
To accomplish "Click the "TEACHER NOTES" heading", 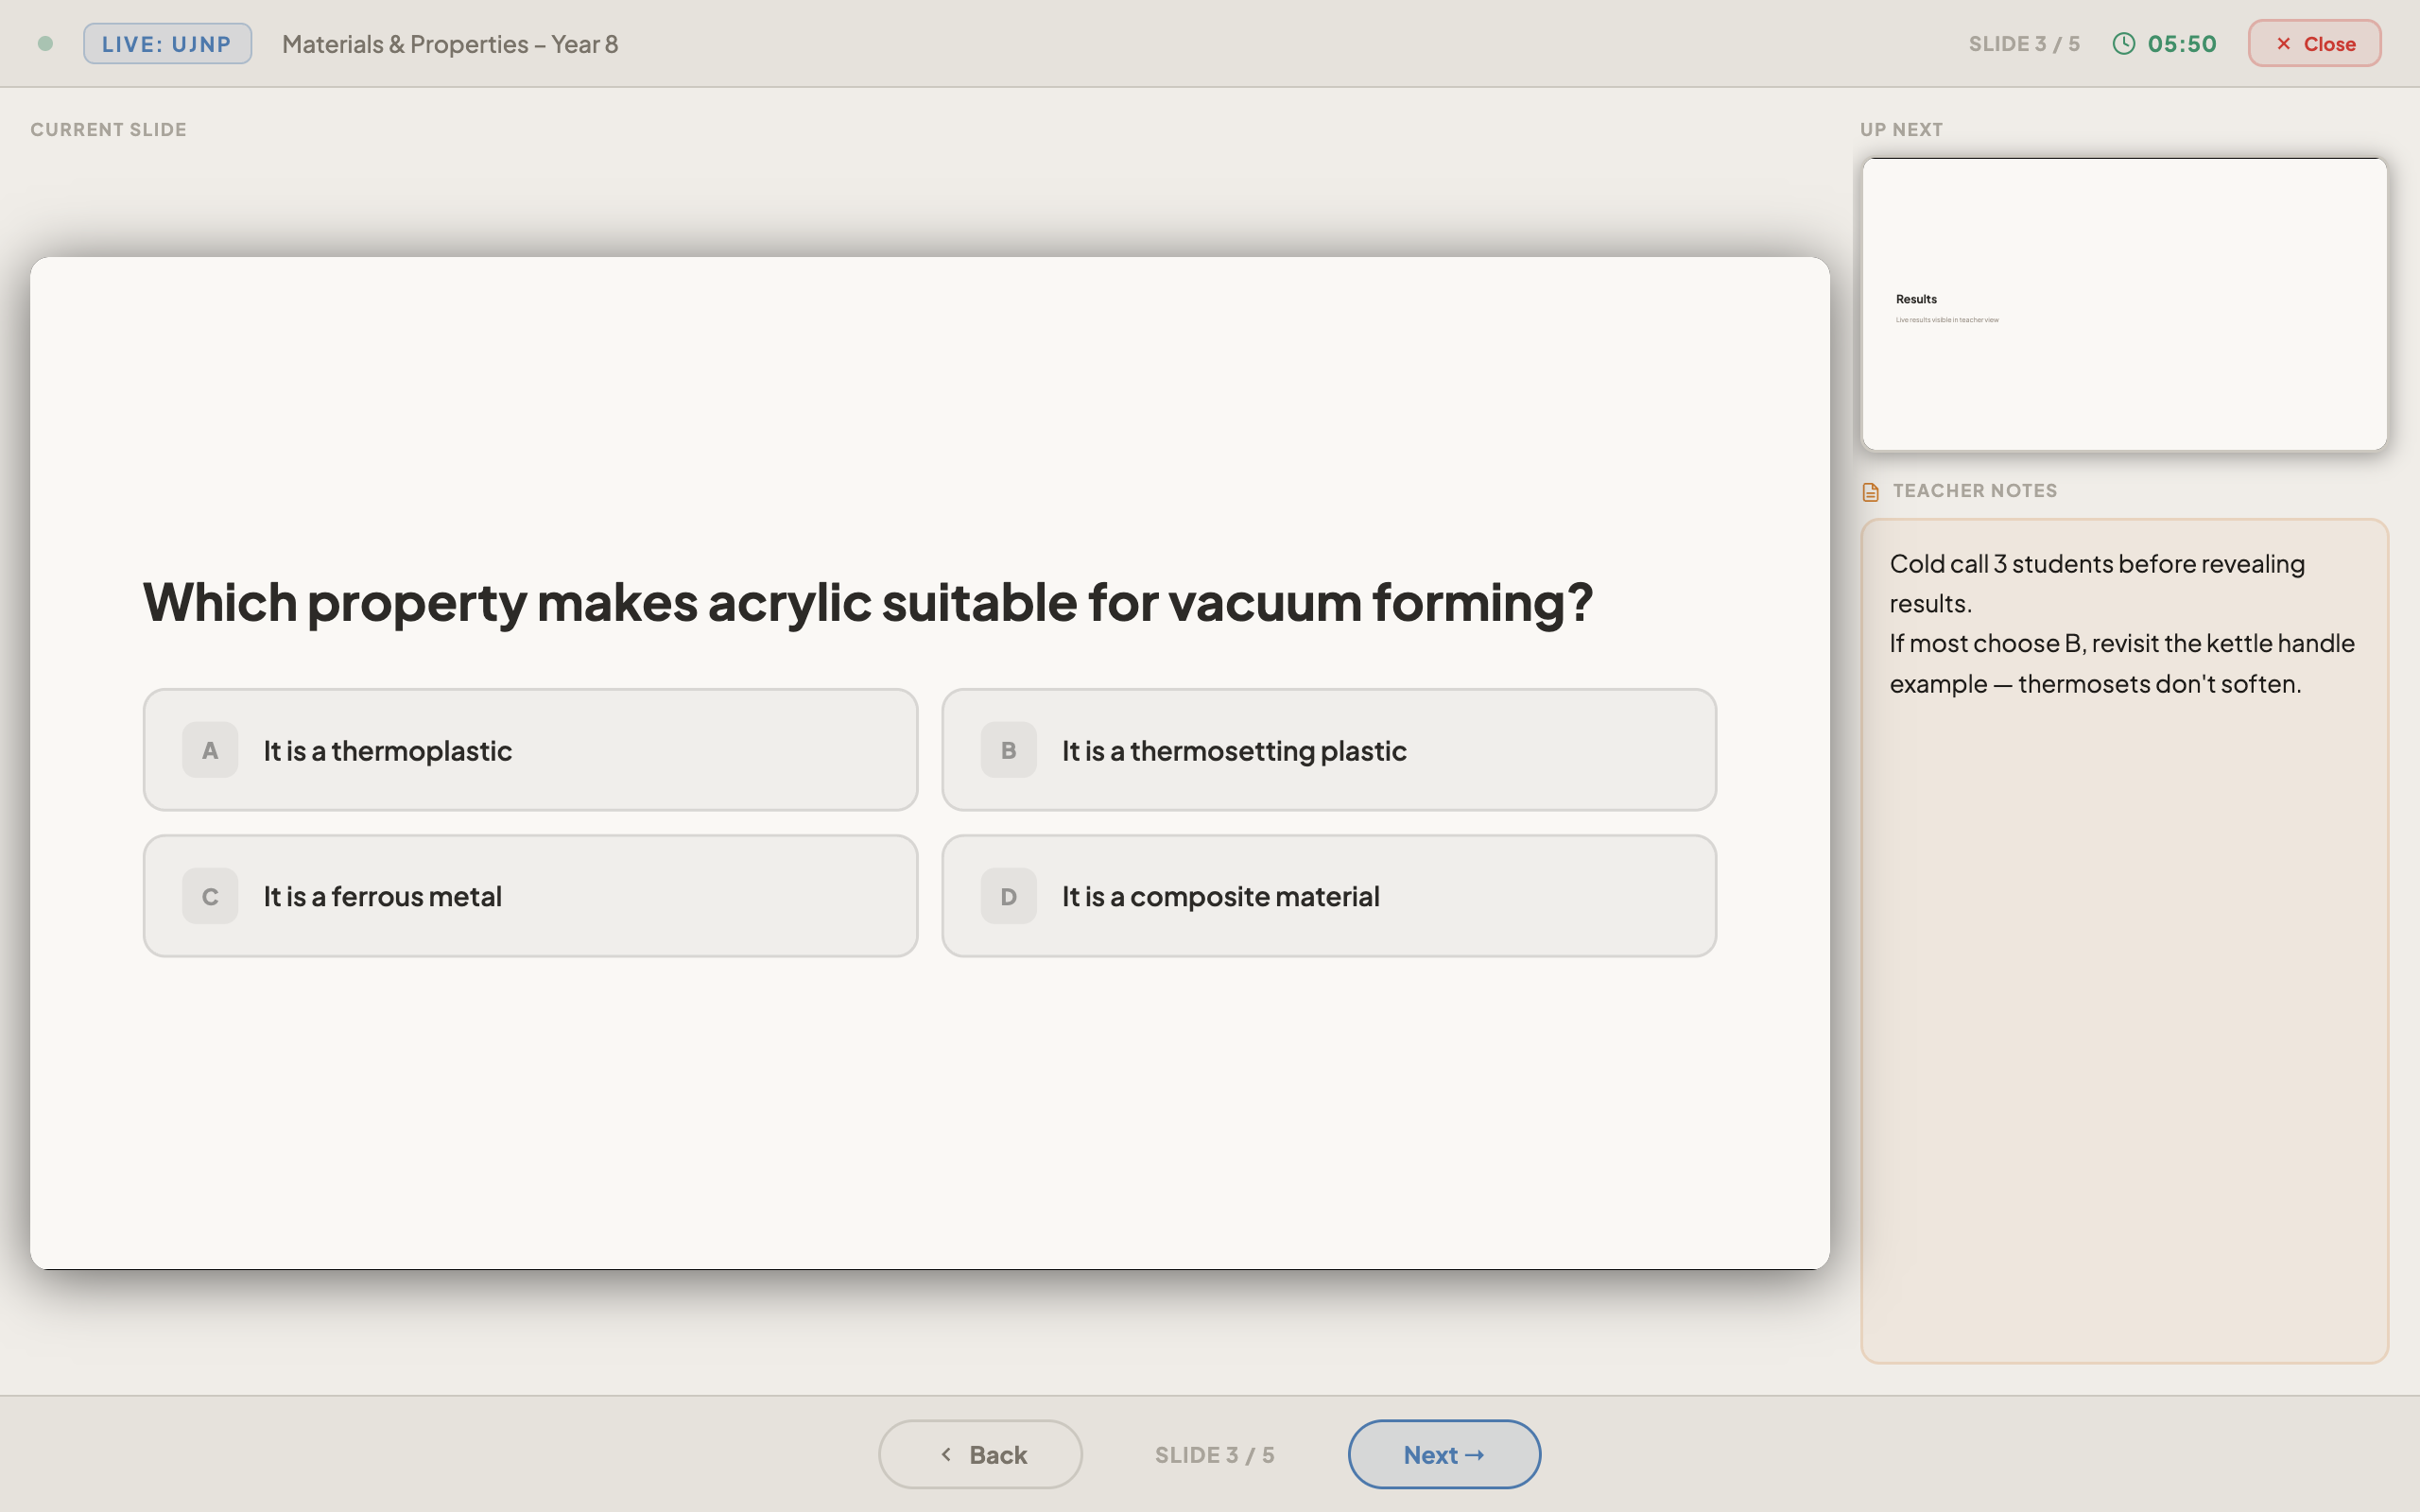I will [1974, 491].
